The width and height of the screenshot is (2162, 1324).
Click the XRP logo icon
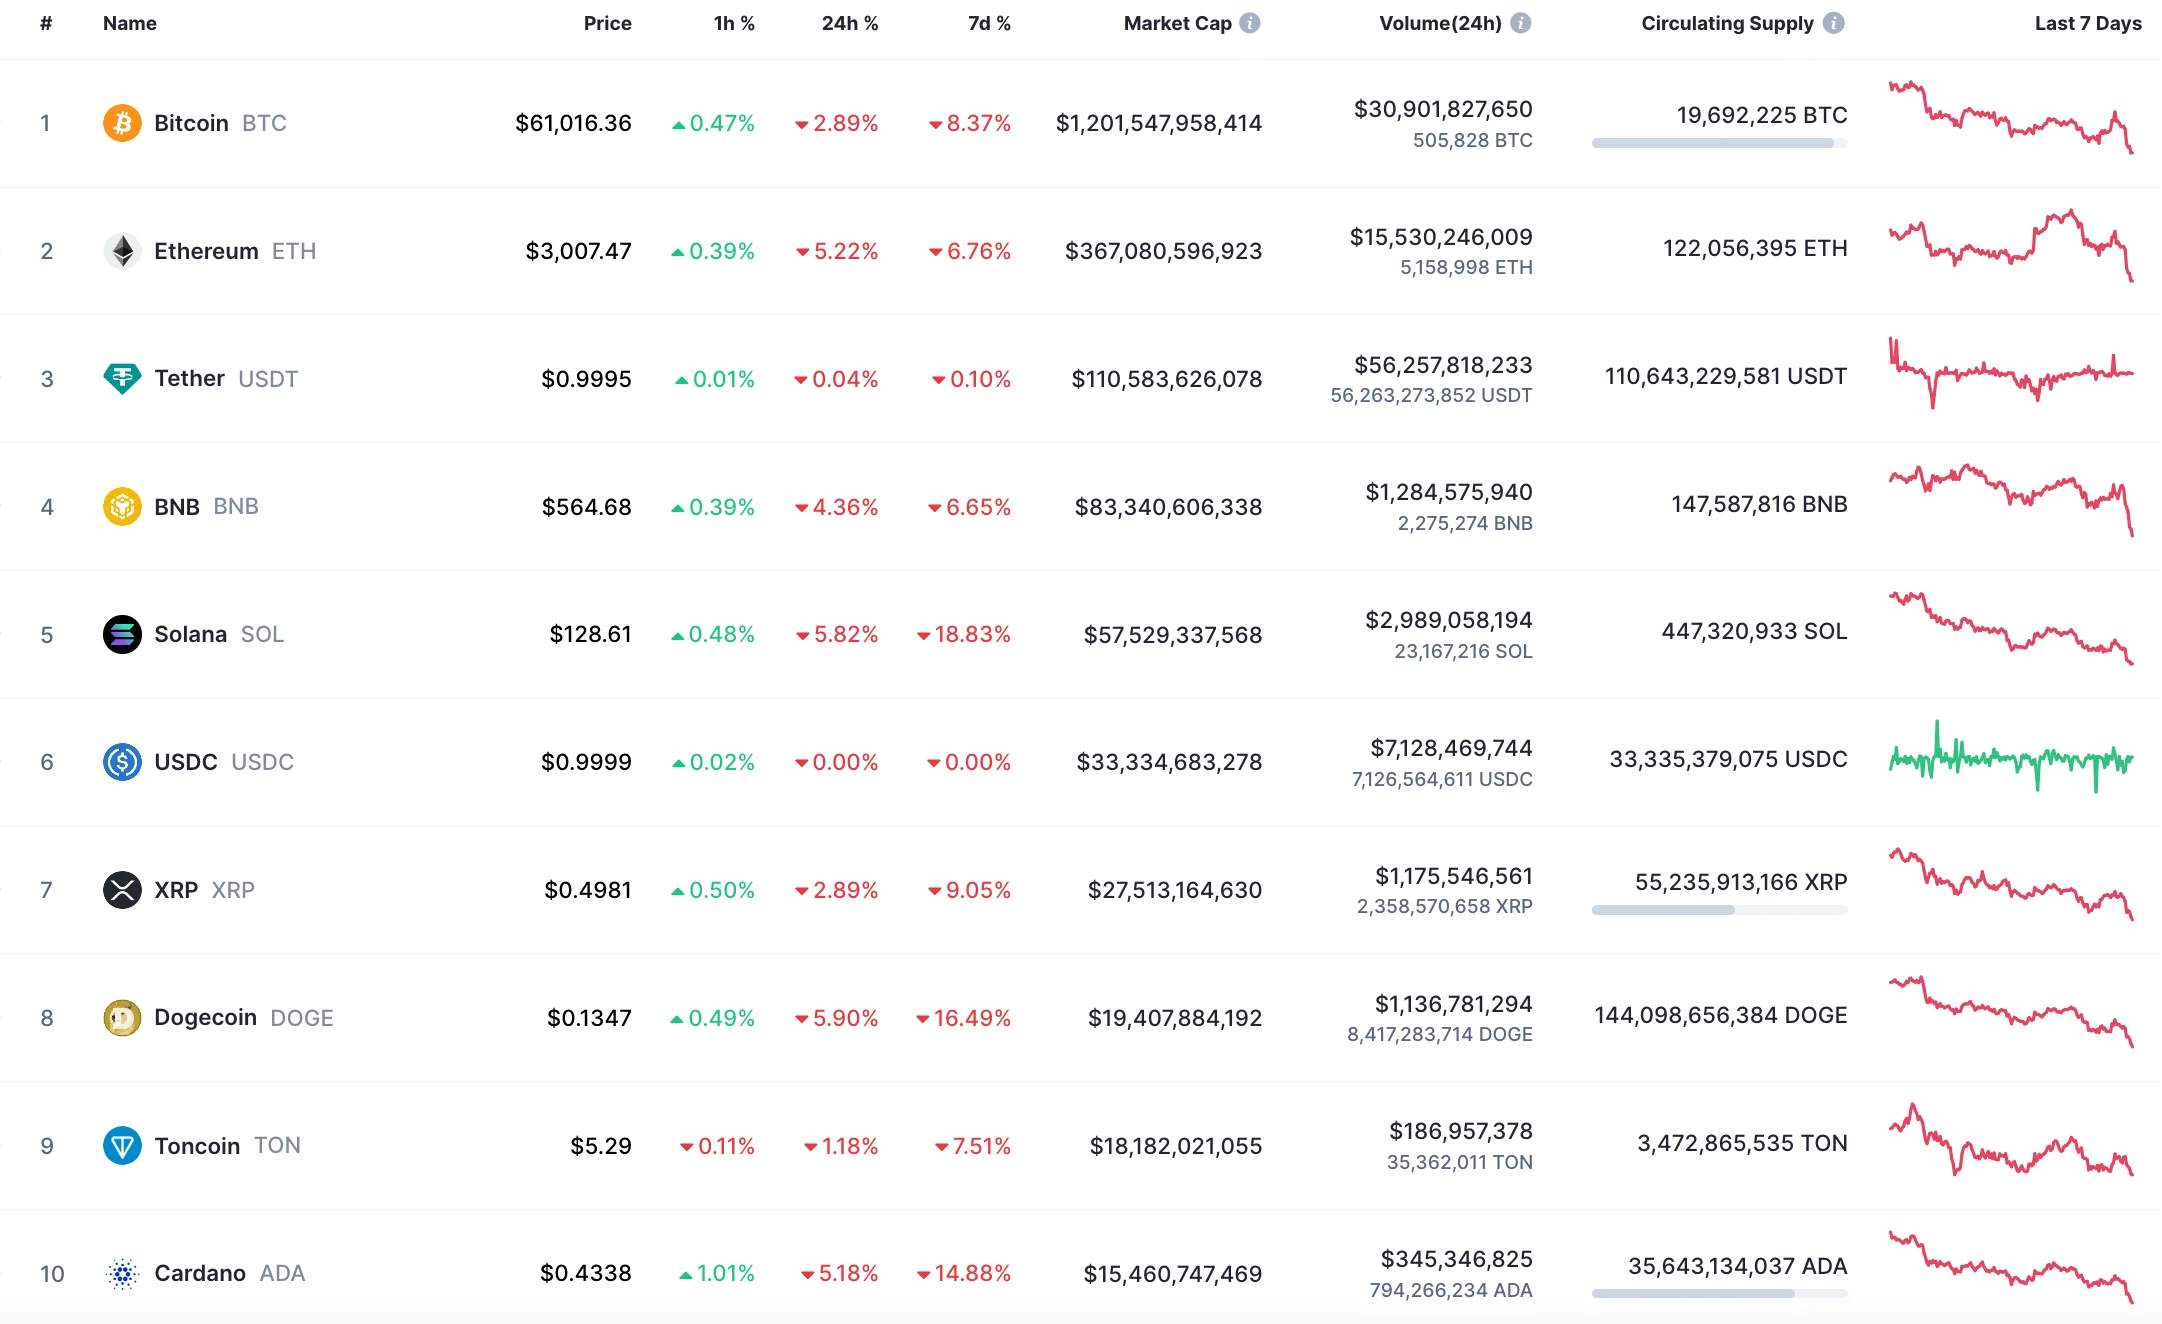click(122, 890)
